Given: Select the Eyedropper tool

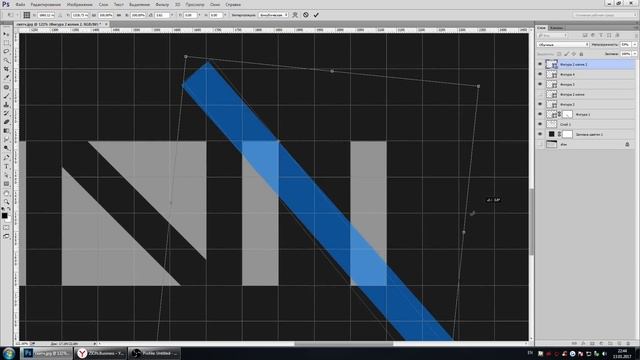Looking at the screenshot, I should point(6,78).
